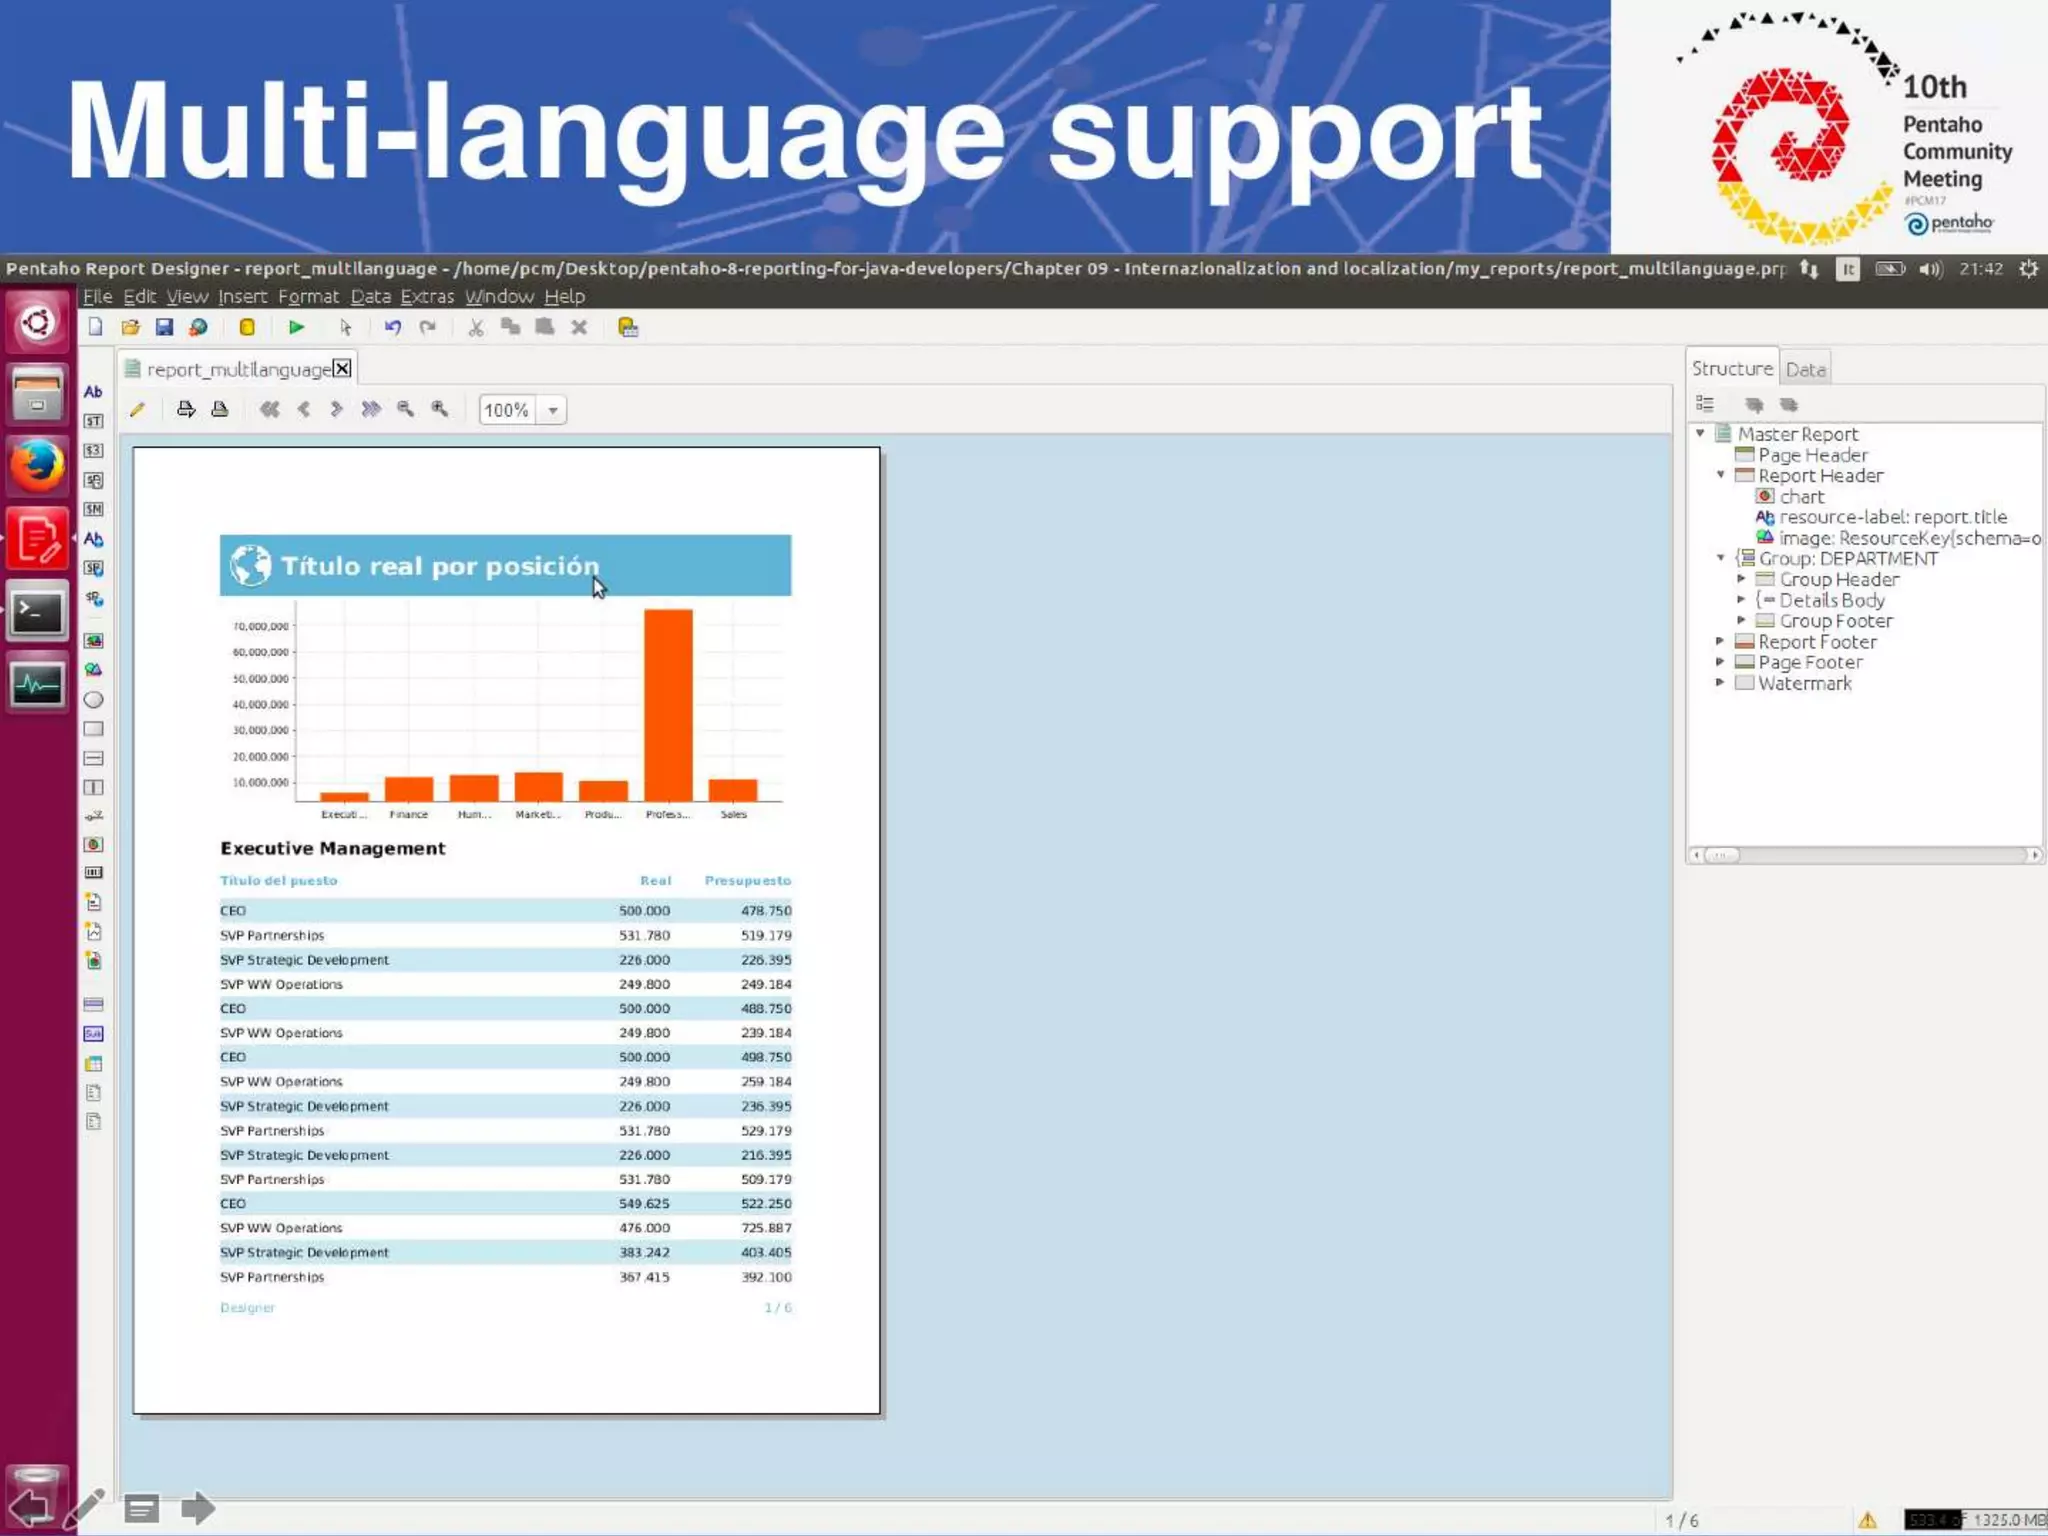
Task: Open the 100% zoom level dropdown
Action: point(552,410)
